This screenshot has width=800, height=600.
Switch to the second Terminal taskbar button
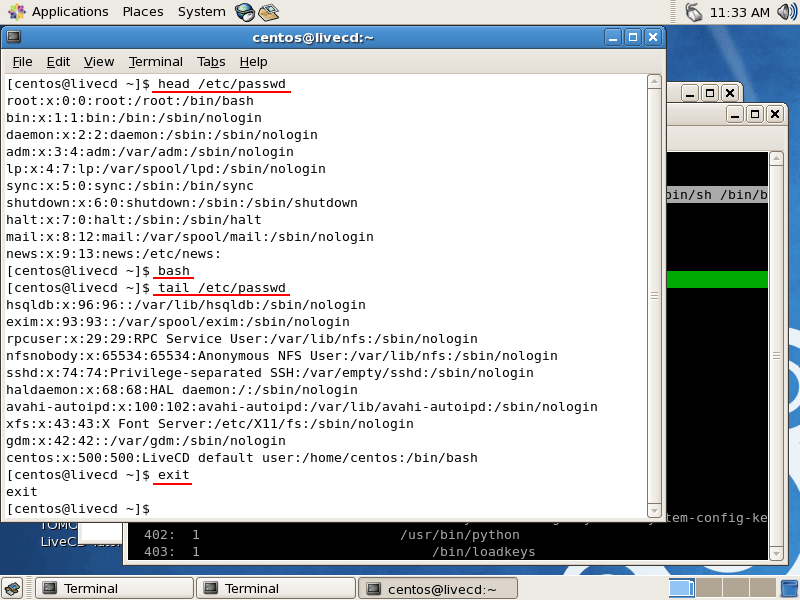coord(276,588)
